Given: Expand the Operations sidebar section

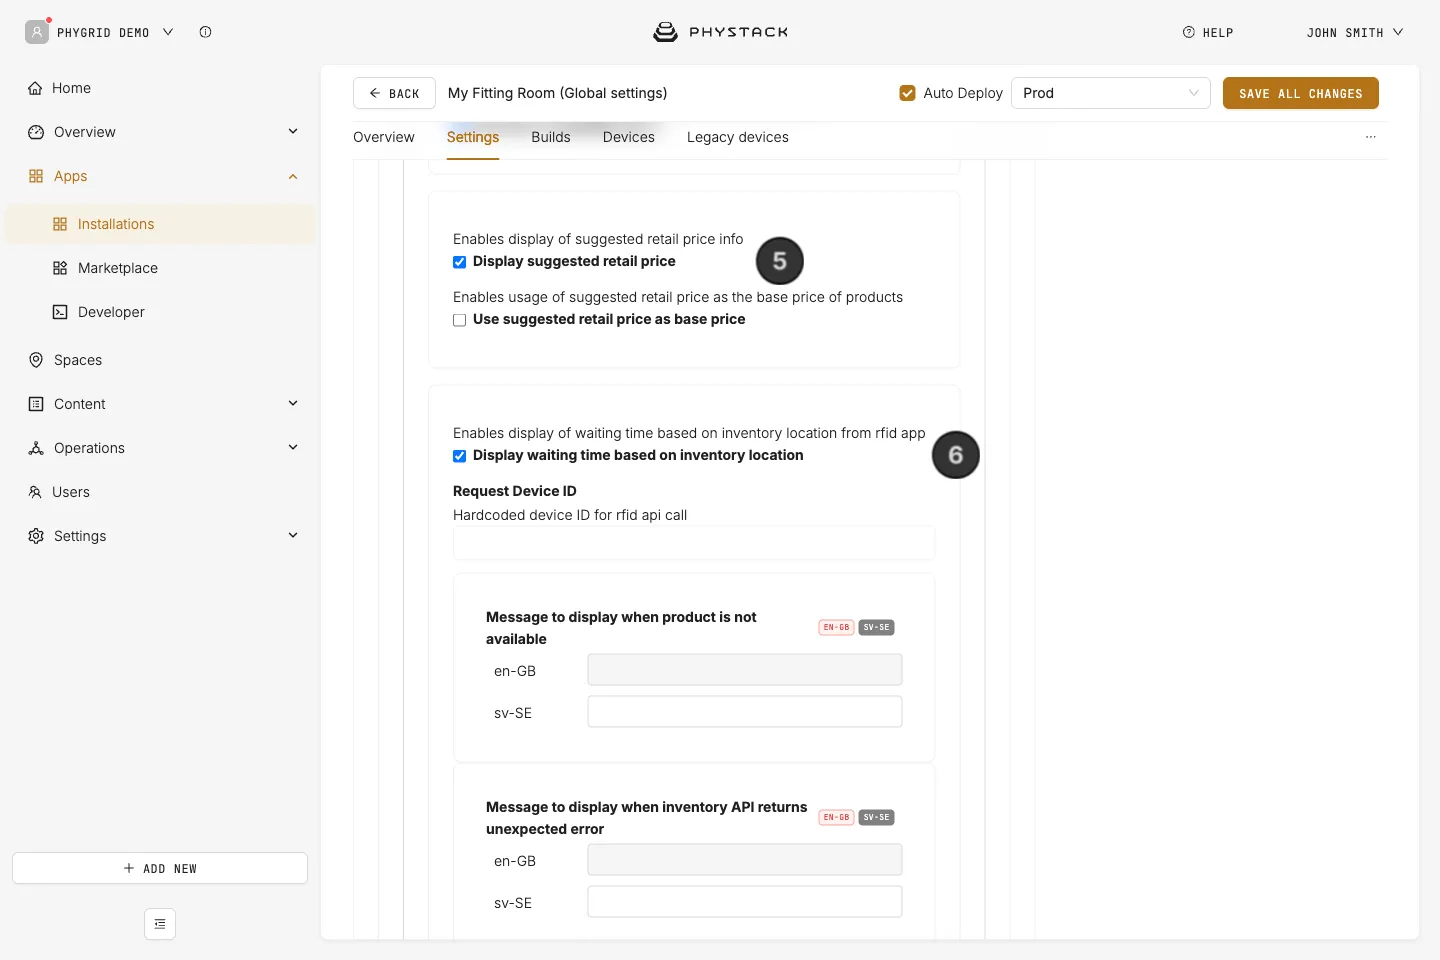Looking at the screenshot, I should pos(293,447).
